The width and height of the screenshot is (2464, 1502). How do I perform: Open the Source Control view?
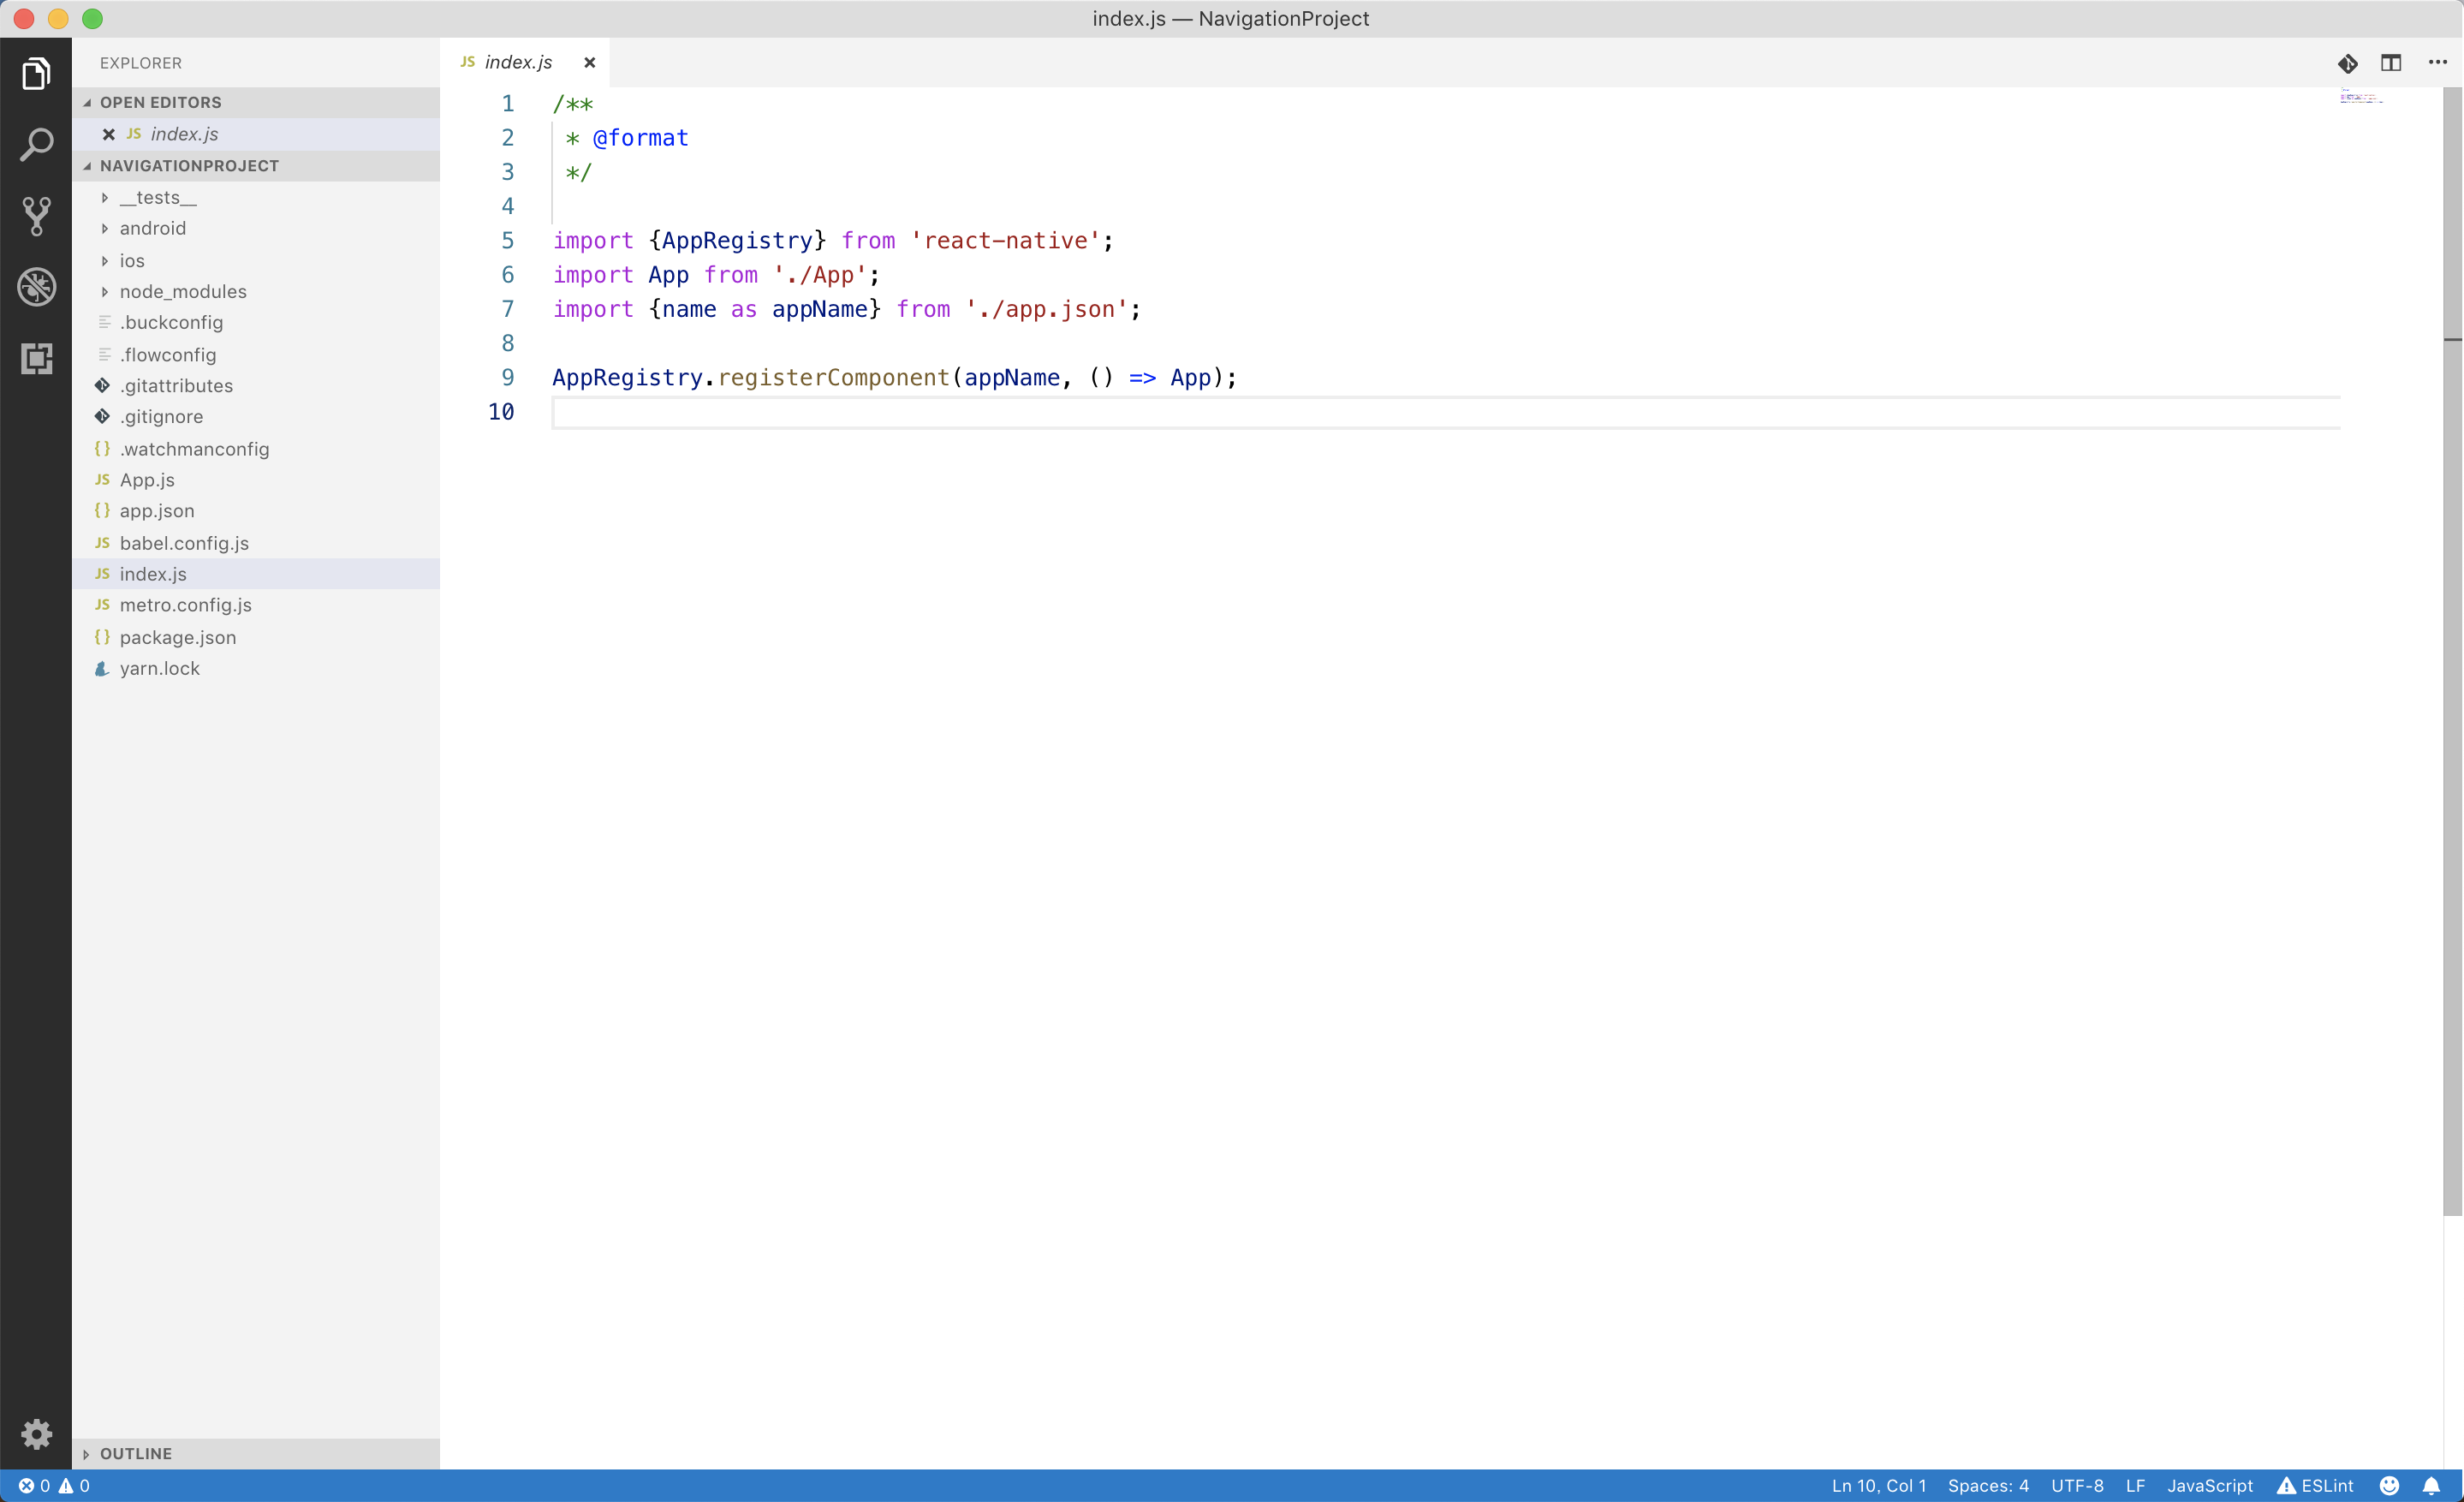(36, 216)
